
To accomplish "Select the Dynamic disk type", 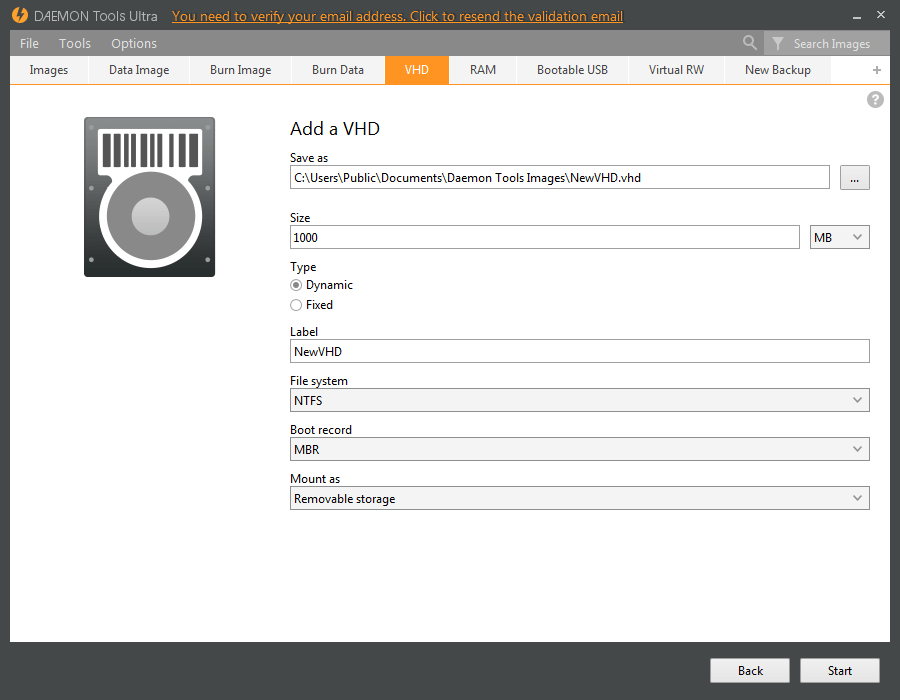I will click(296, 284).
